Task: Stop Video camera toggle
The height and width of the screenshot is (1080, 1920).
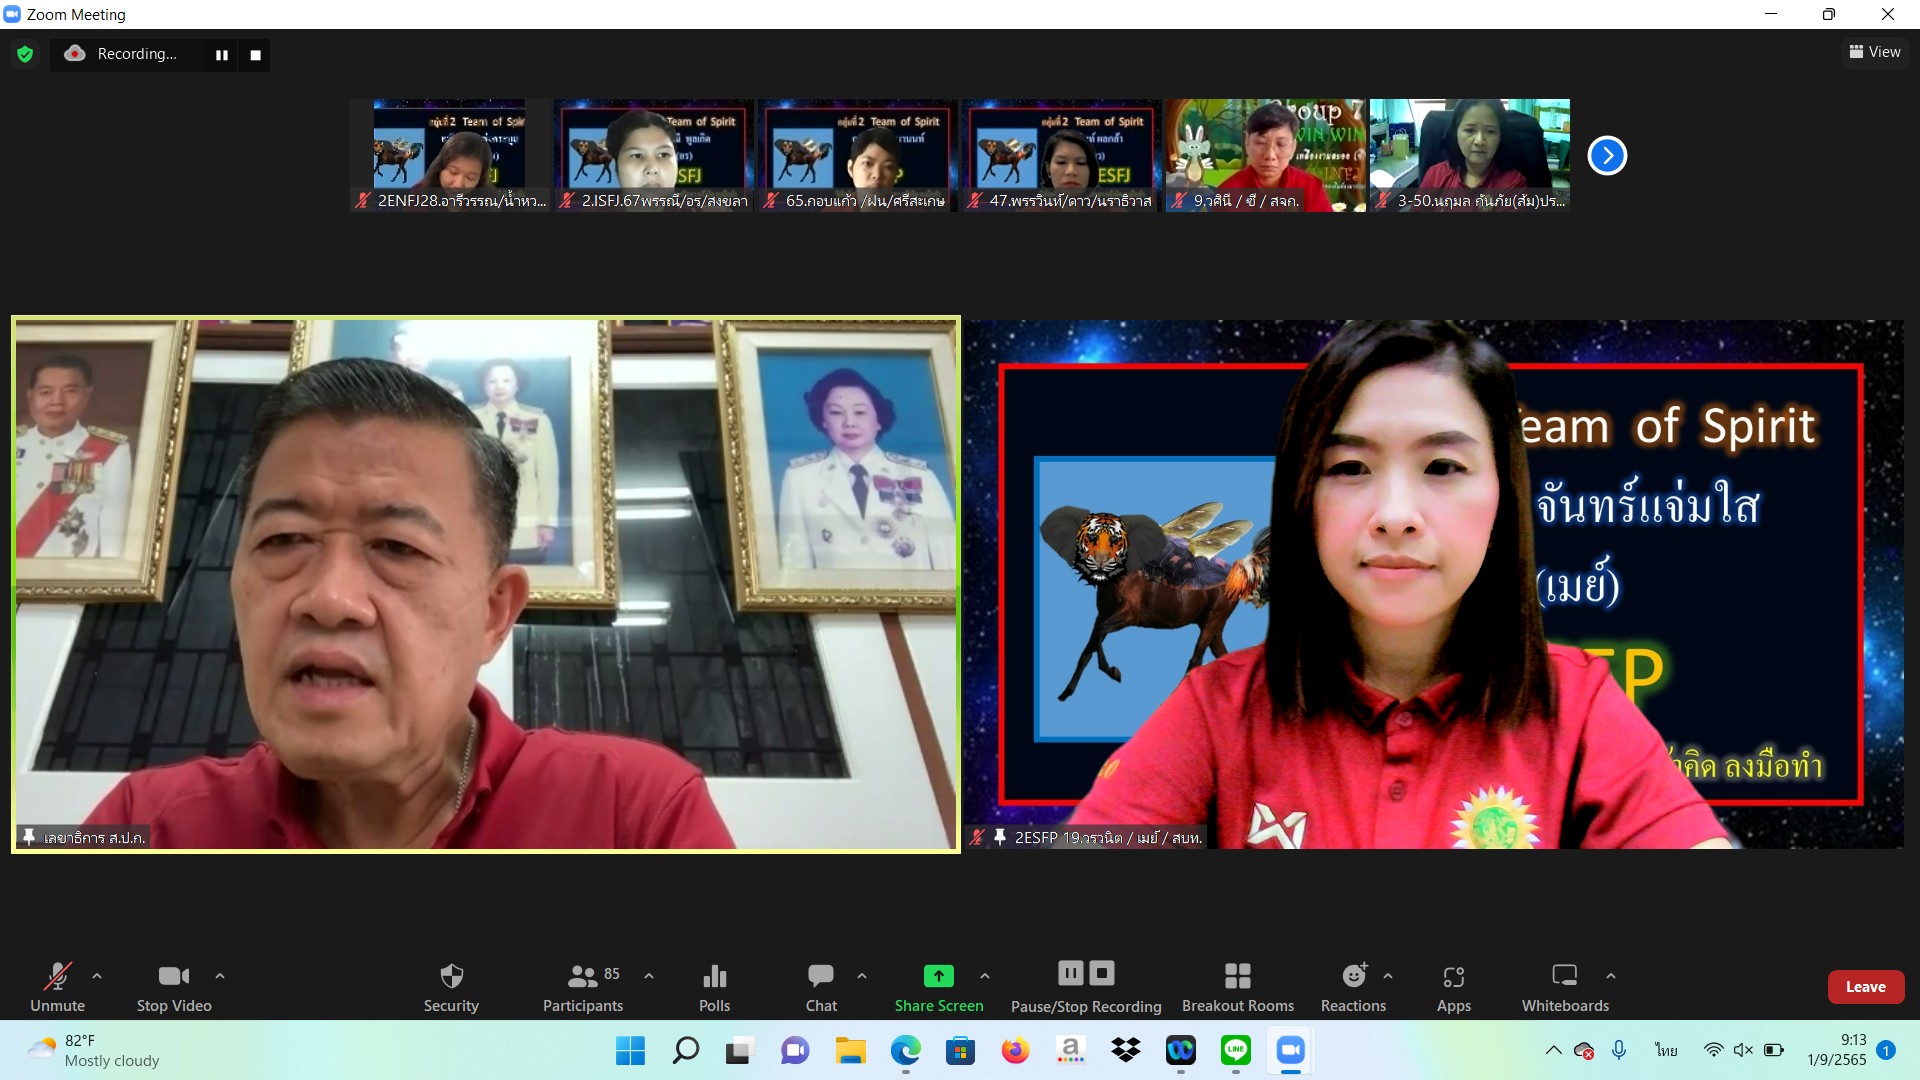Action: coord(174,986)
